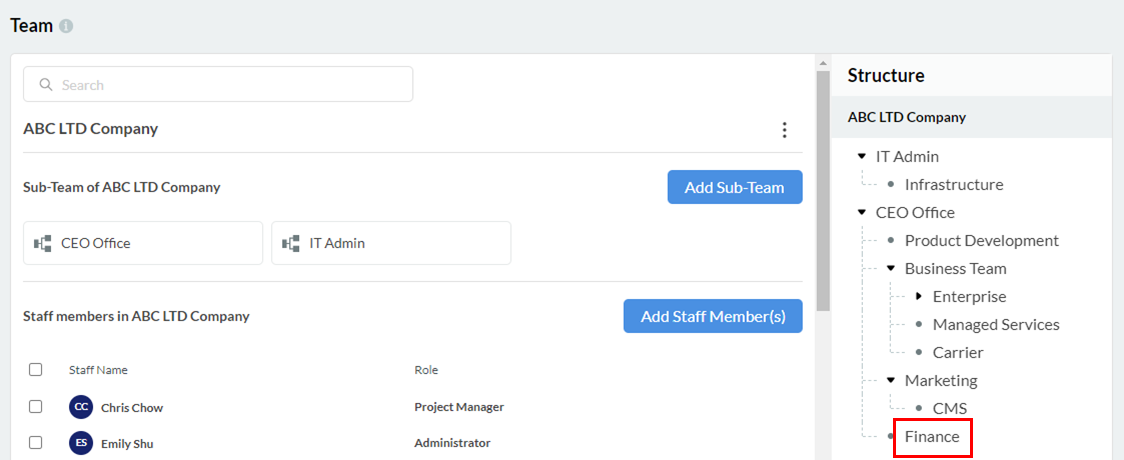Click the CEO Office sub-team hierarchy icon
Screen dimensions: 1124x460
pos(43,243)
